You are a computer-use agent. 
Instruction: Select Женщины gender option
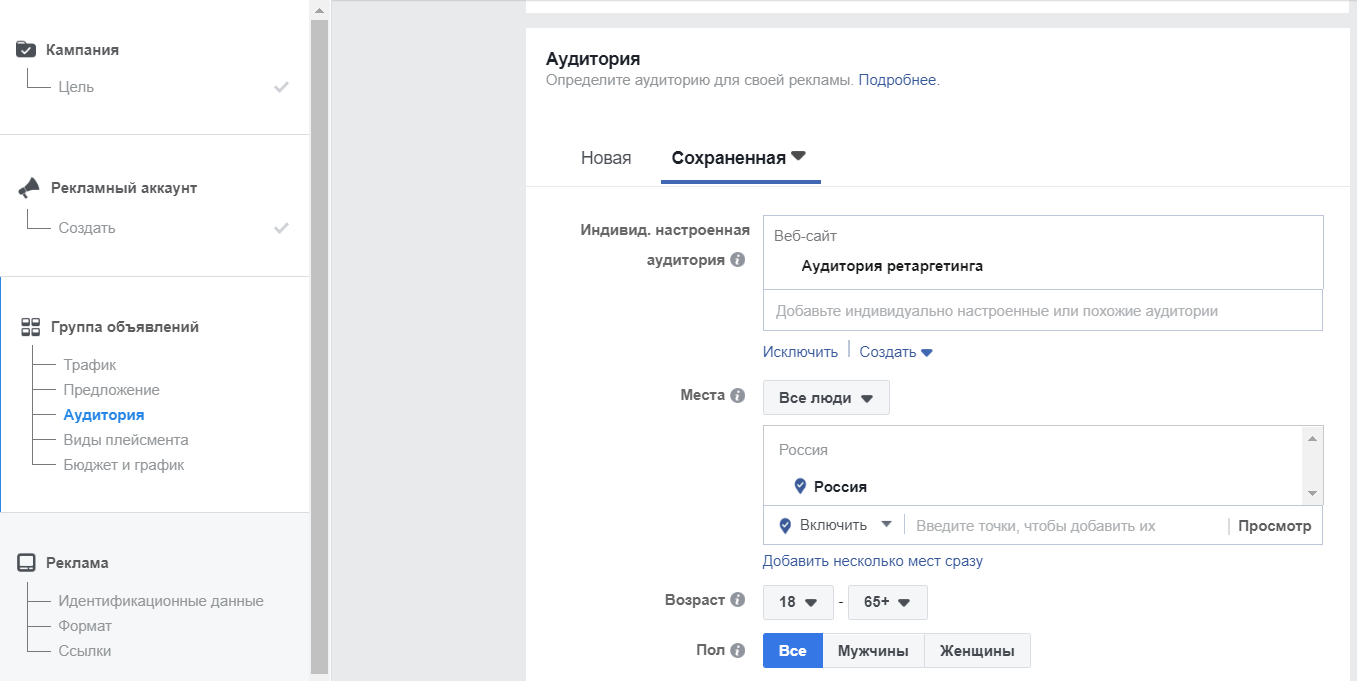(977, 651)
